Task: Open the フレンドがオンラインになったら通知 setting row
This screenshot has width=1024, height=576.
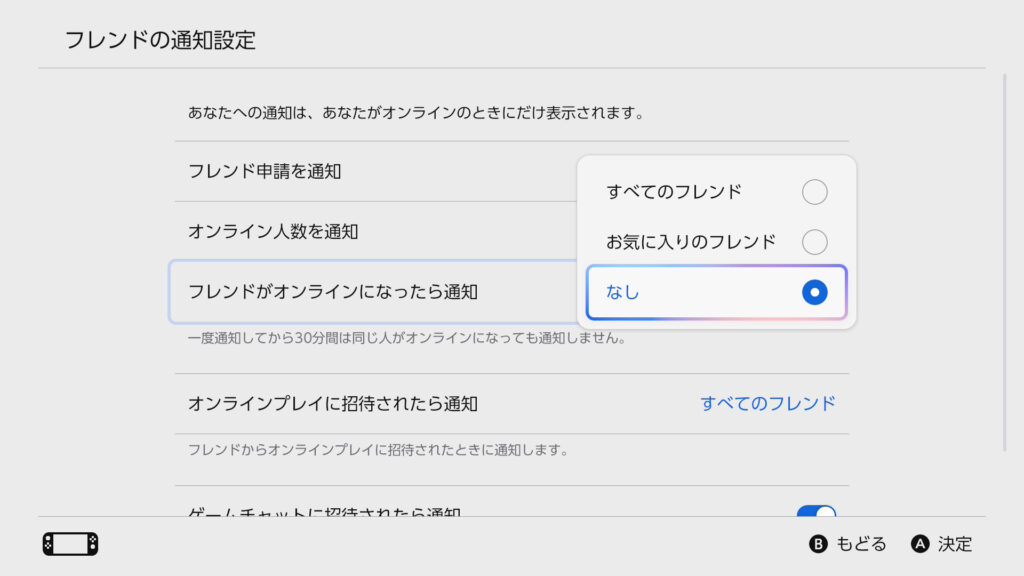Action: [x=373, y=292]
